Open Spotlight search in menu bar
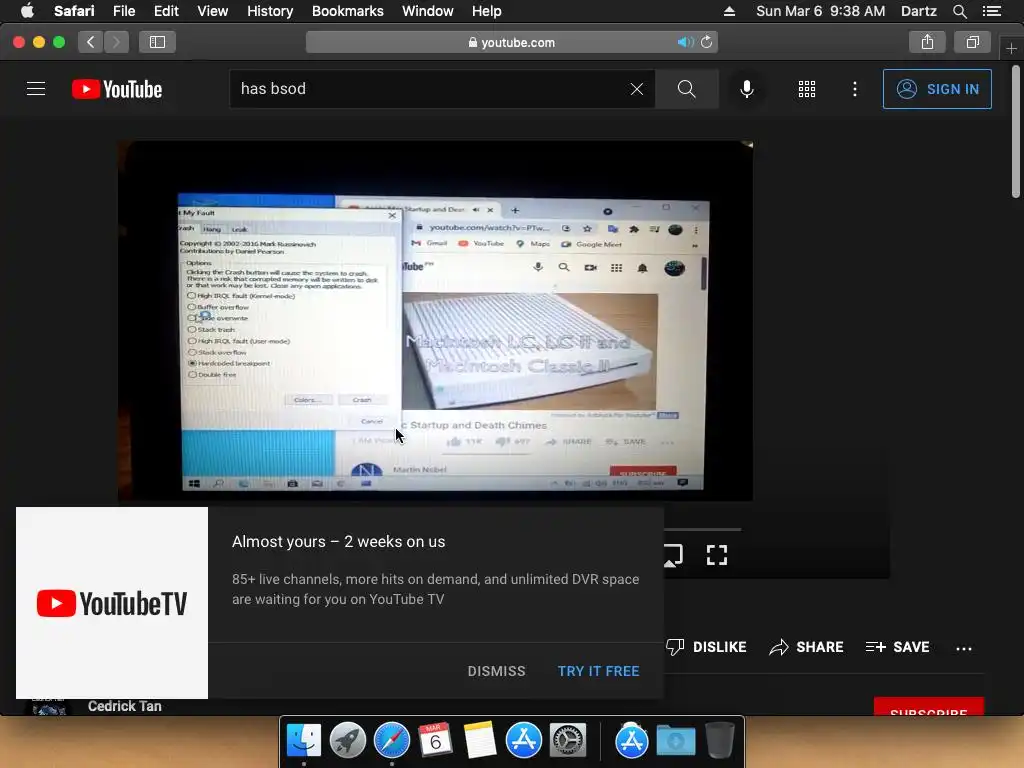Image resolution: width=1024 pixels, height=768 pixels. (959, 11)
